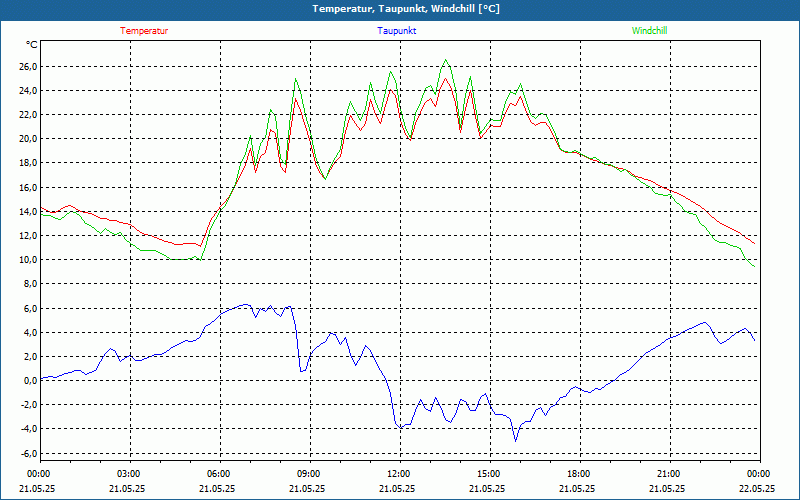Click the 10,0 y-axis value
This screenshot has width=800, height=500.
click(x=28, y=260)
